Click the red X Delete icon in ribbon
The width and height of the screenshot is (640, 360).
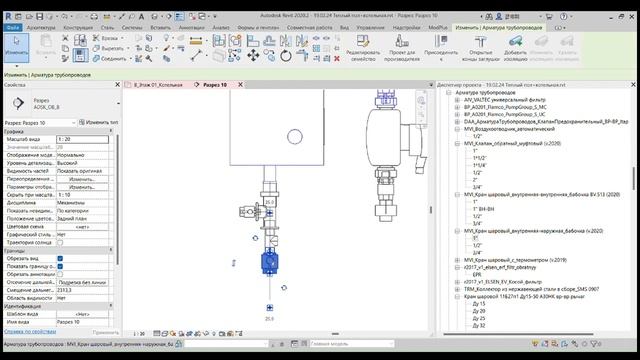pos(337,59)
